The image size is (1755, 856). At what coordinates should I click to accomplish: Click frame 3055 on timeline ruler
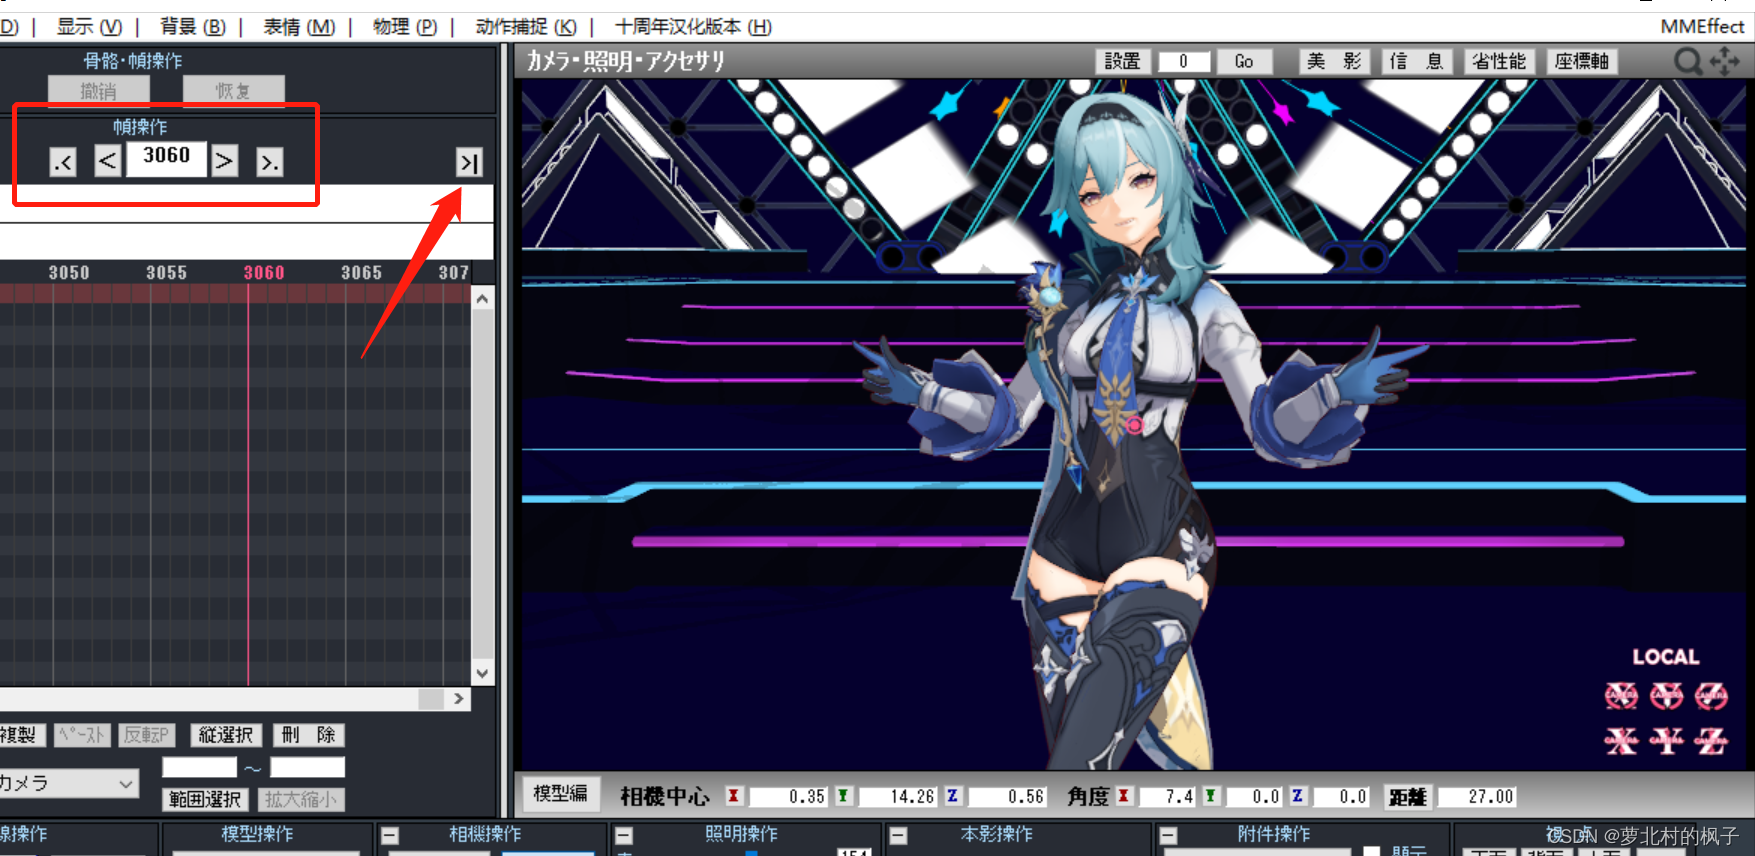(167, 272)
